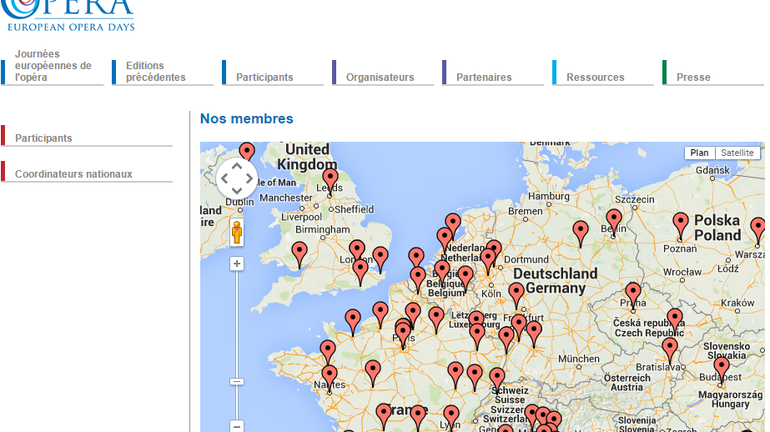
Task: Click the map marker near Poznań
Action: [x=681, y=224]
